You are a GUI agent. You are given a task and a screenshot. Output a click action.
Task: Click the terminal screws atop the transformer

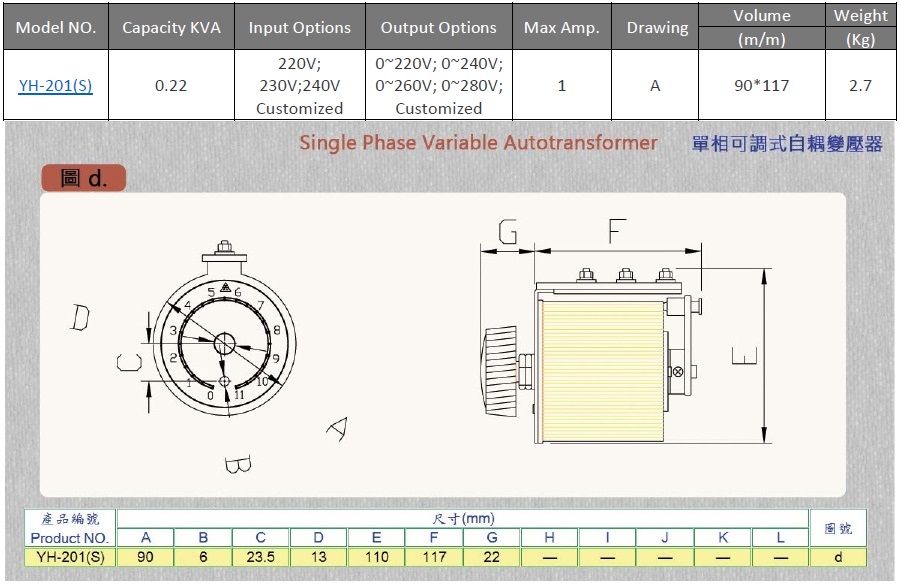click(x=627, y=273)
